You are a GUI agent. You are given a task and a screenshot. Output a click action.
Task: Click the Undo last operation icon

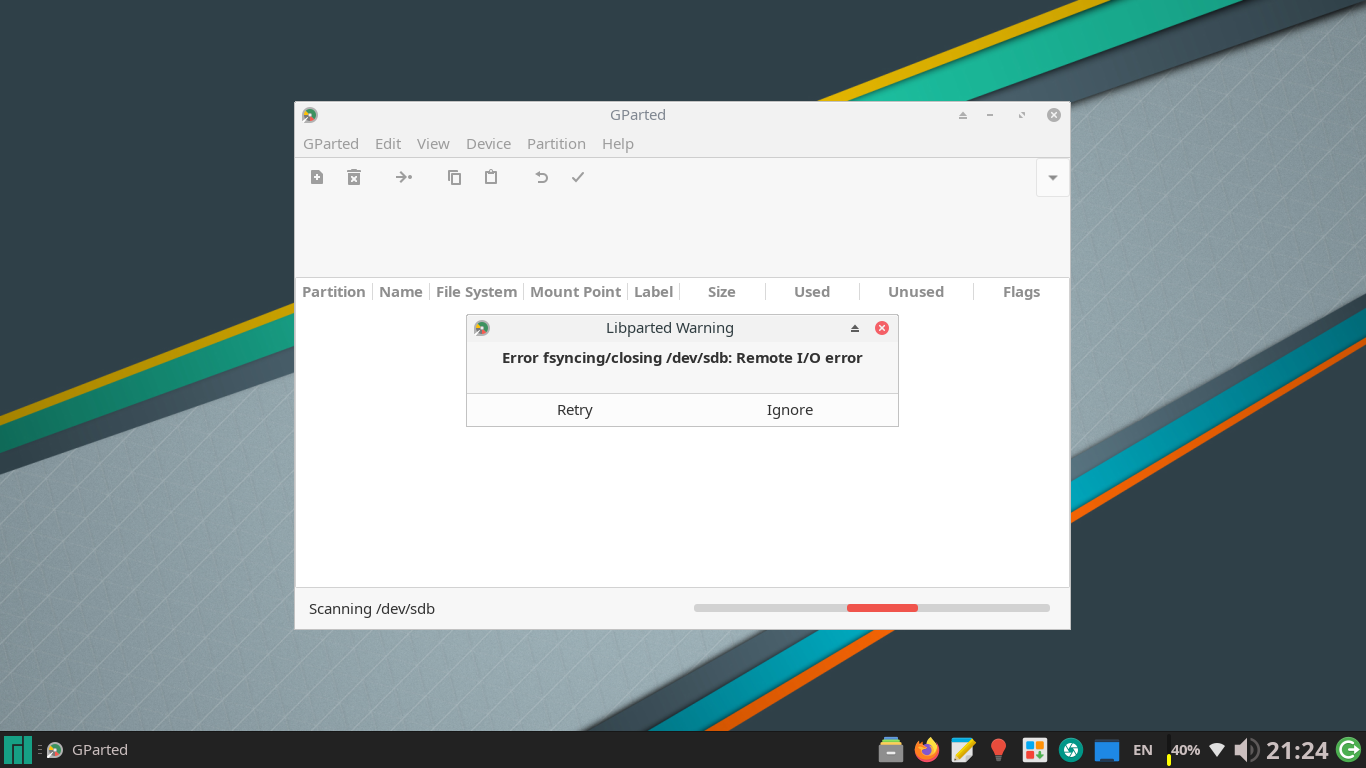[x=541, y=177]
